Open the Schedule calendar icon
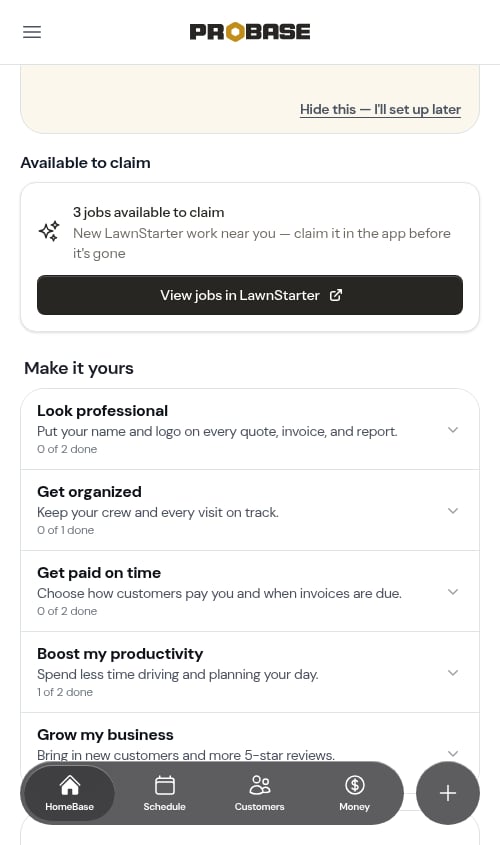Screen dimensions: 500x845 click(x=164, y=785)
